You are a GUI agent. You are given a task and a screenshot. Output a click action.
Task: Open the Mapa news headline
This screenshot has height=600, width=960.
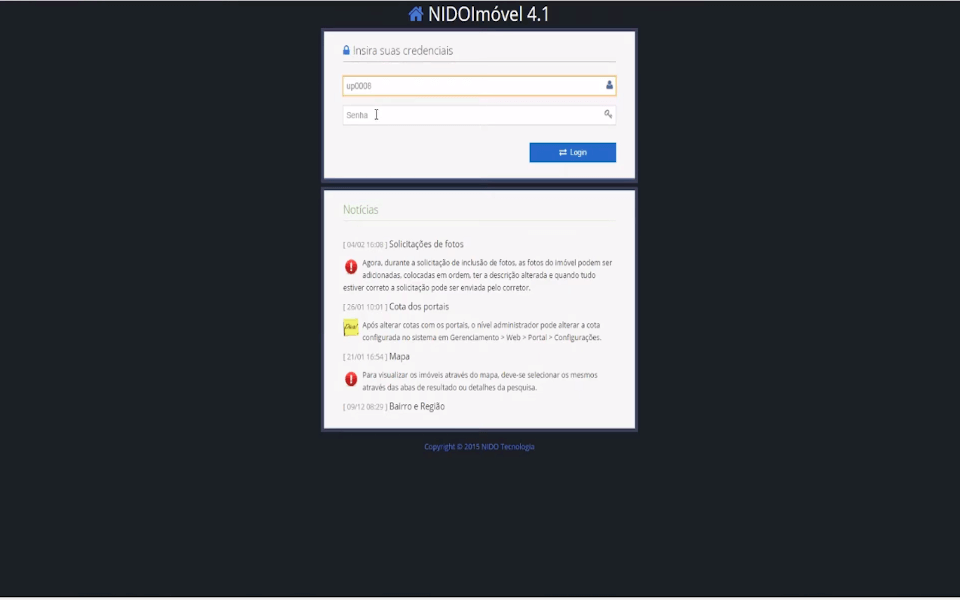[x=399, y=356]
